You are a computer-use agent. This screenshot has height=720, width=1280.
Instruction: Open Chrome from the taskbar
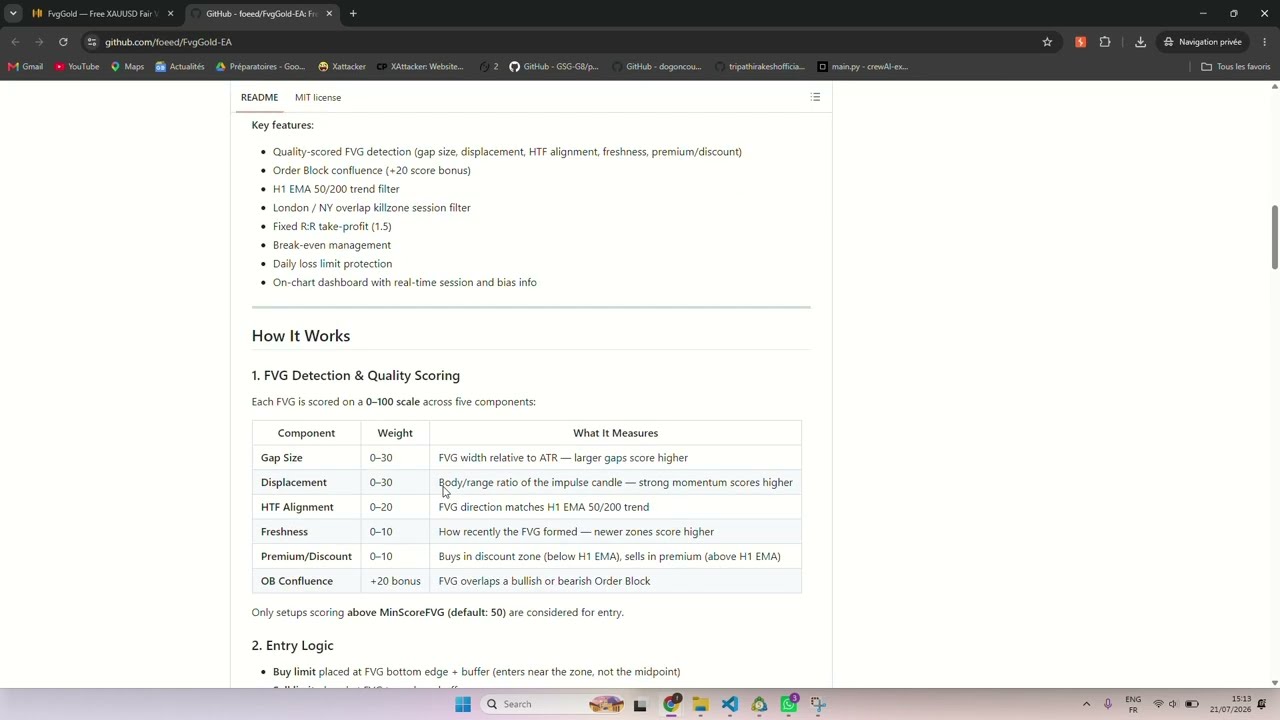click(671, 704)
